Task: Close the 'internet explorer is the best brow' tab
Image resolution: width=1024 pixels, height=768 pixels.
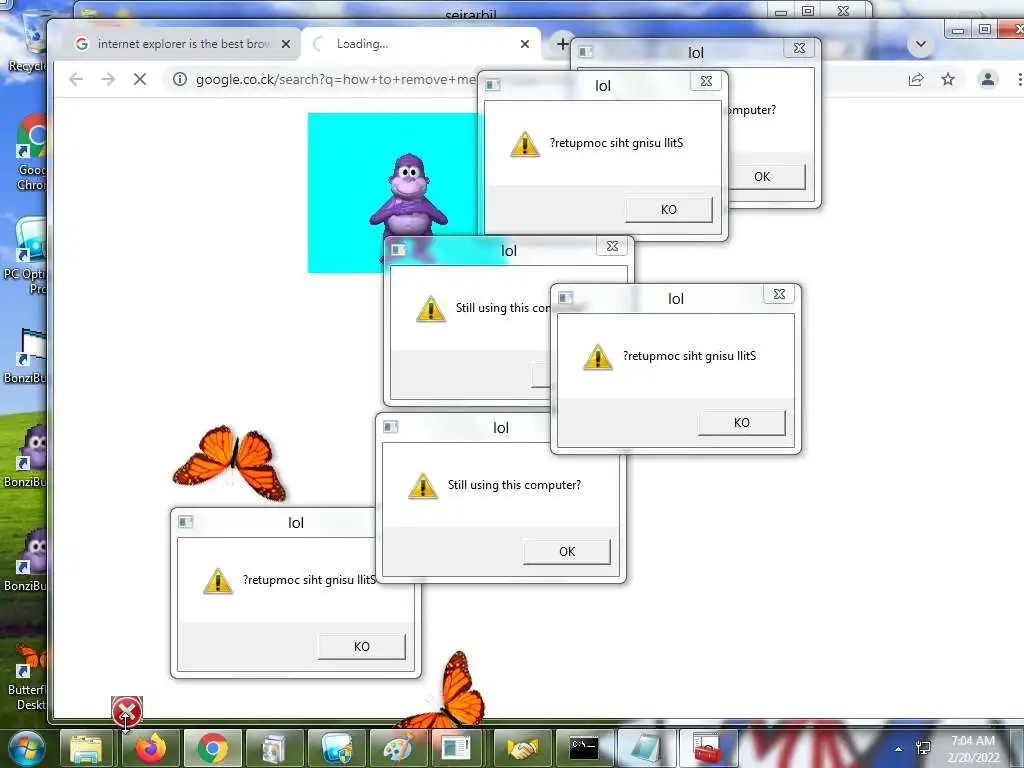Action: pyautogui.click(x=285, y=44)
